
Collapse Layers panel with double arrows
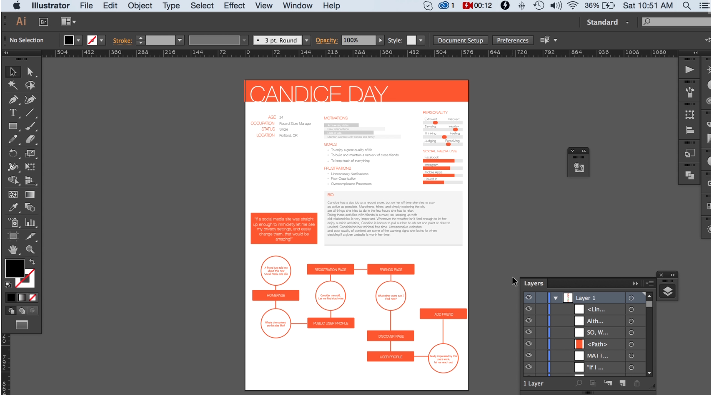click(x=635, y=283)
